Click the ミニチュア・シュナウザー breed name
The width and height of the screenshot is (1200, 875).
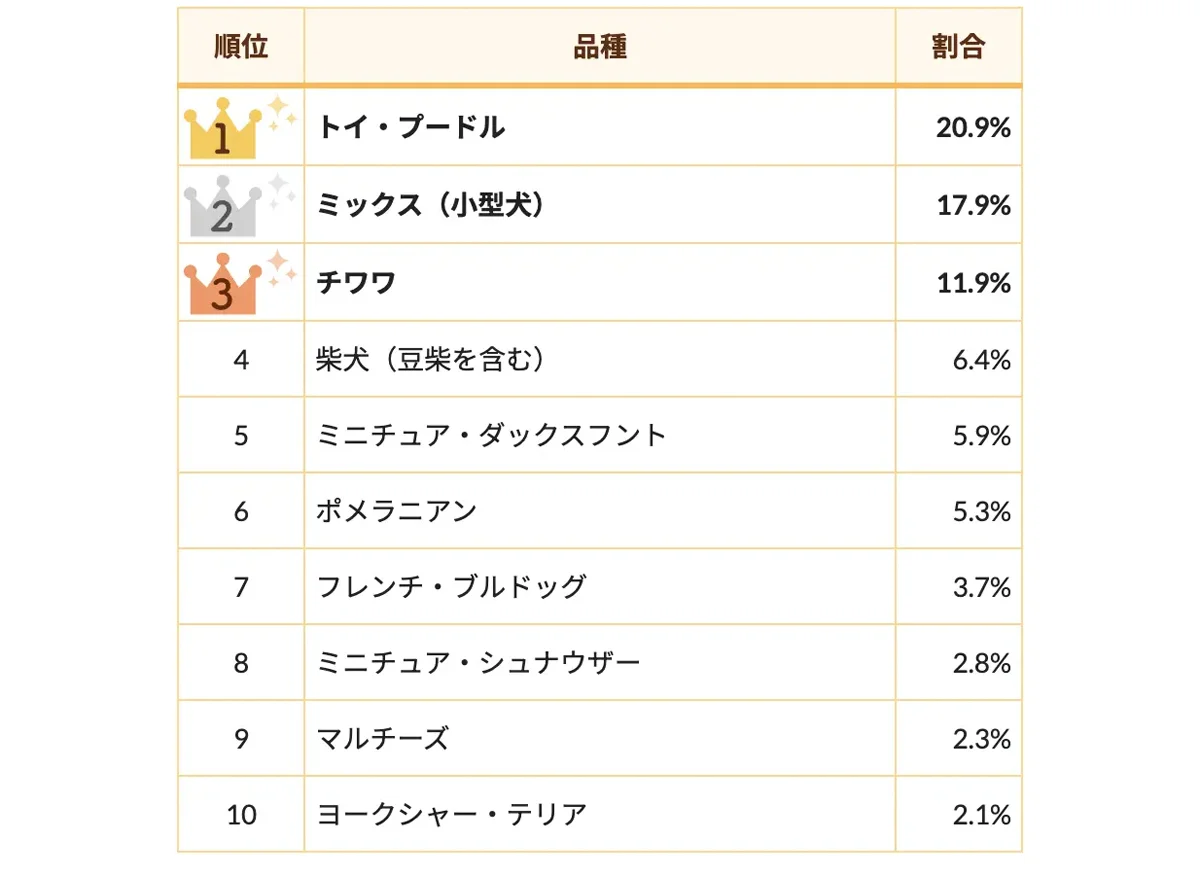(x=478, y=663)
